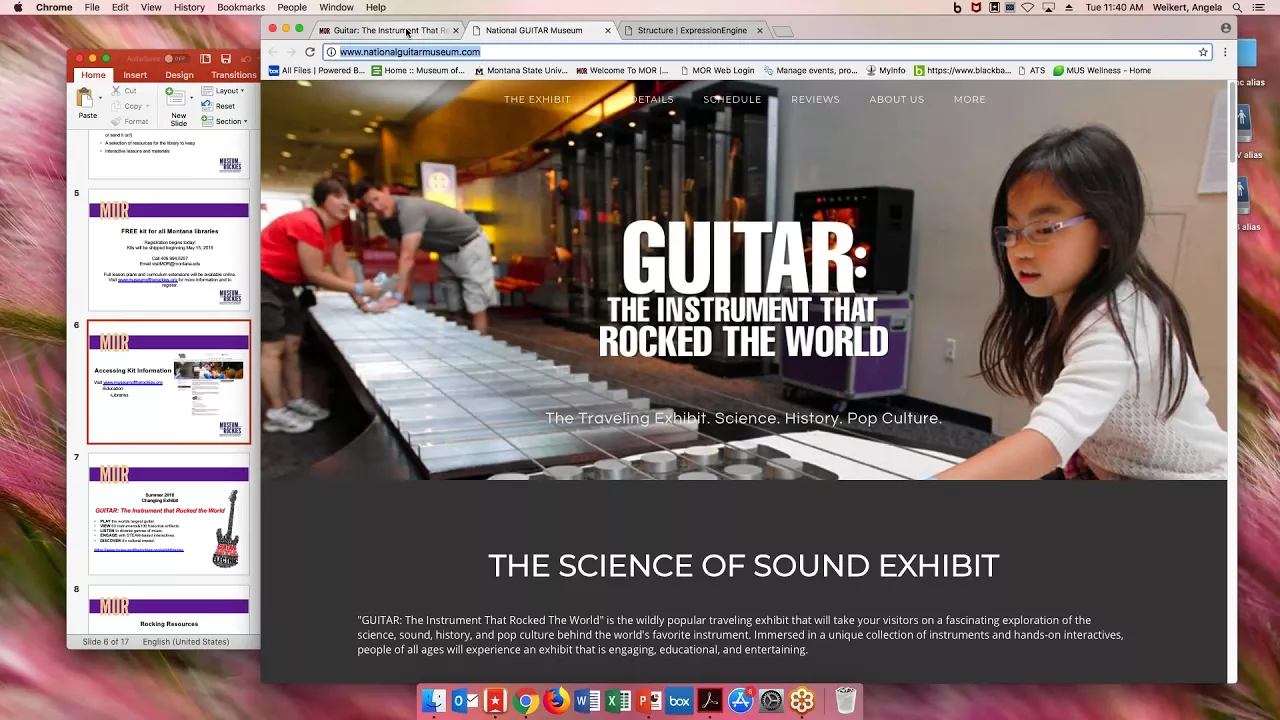Select slide 5 thumbnail in PowerPoint
Viewport: 1280px width, 720px height.
coord(169,250)
